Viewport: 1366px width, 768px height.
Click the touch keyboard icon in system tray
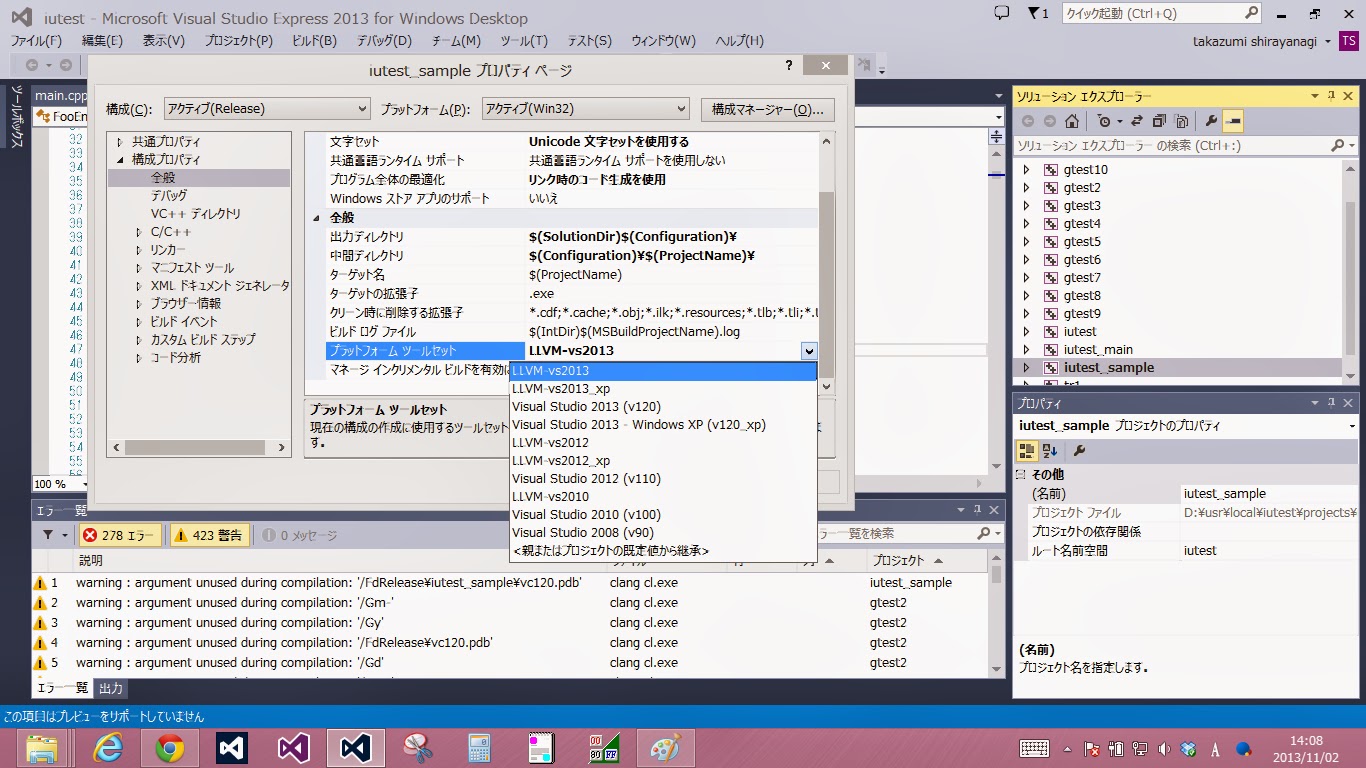(1034, 748)
